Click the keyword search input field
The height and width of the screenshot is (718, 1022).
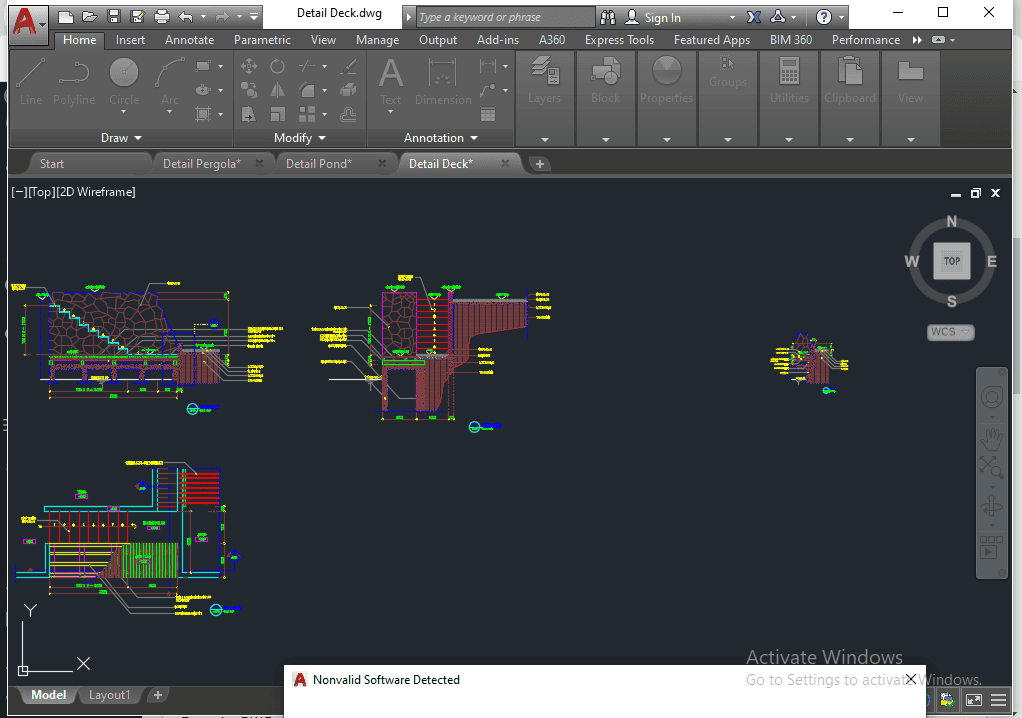coord(505,18)
